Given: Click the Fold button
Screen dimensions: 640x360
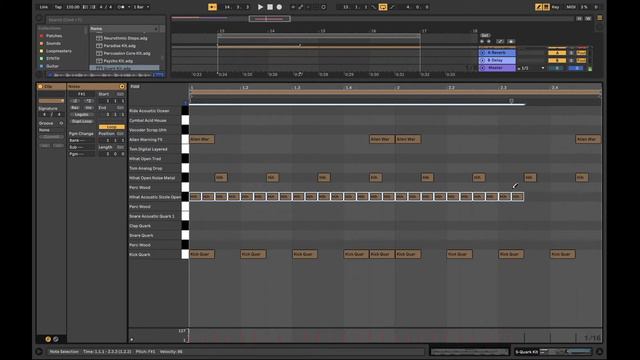Looking at the screenshot, I should (135, 87).
